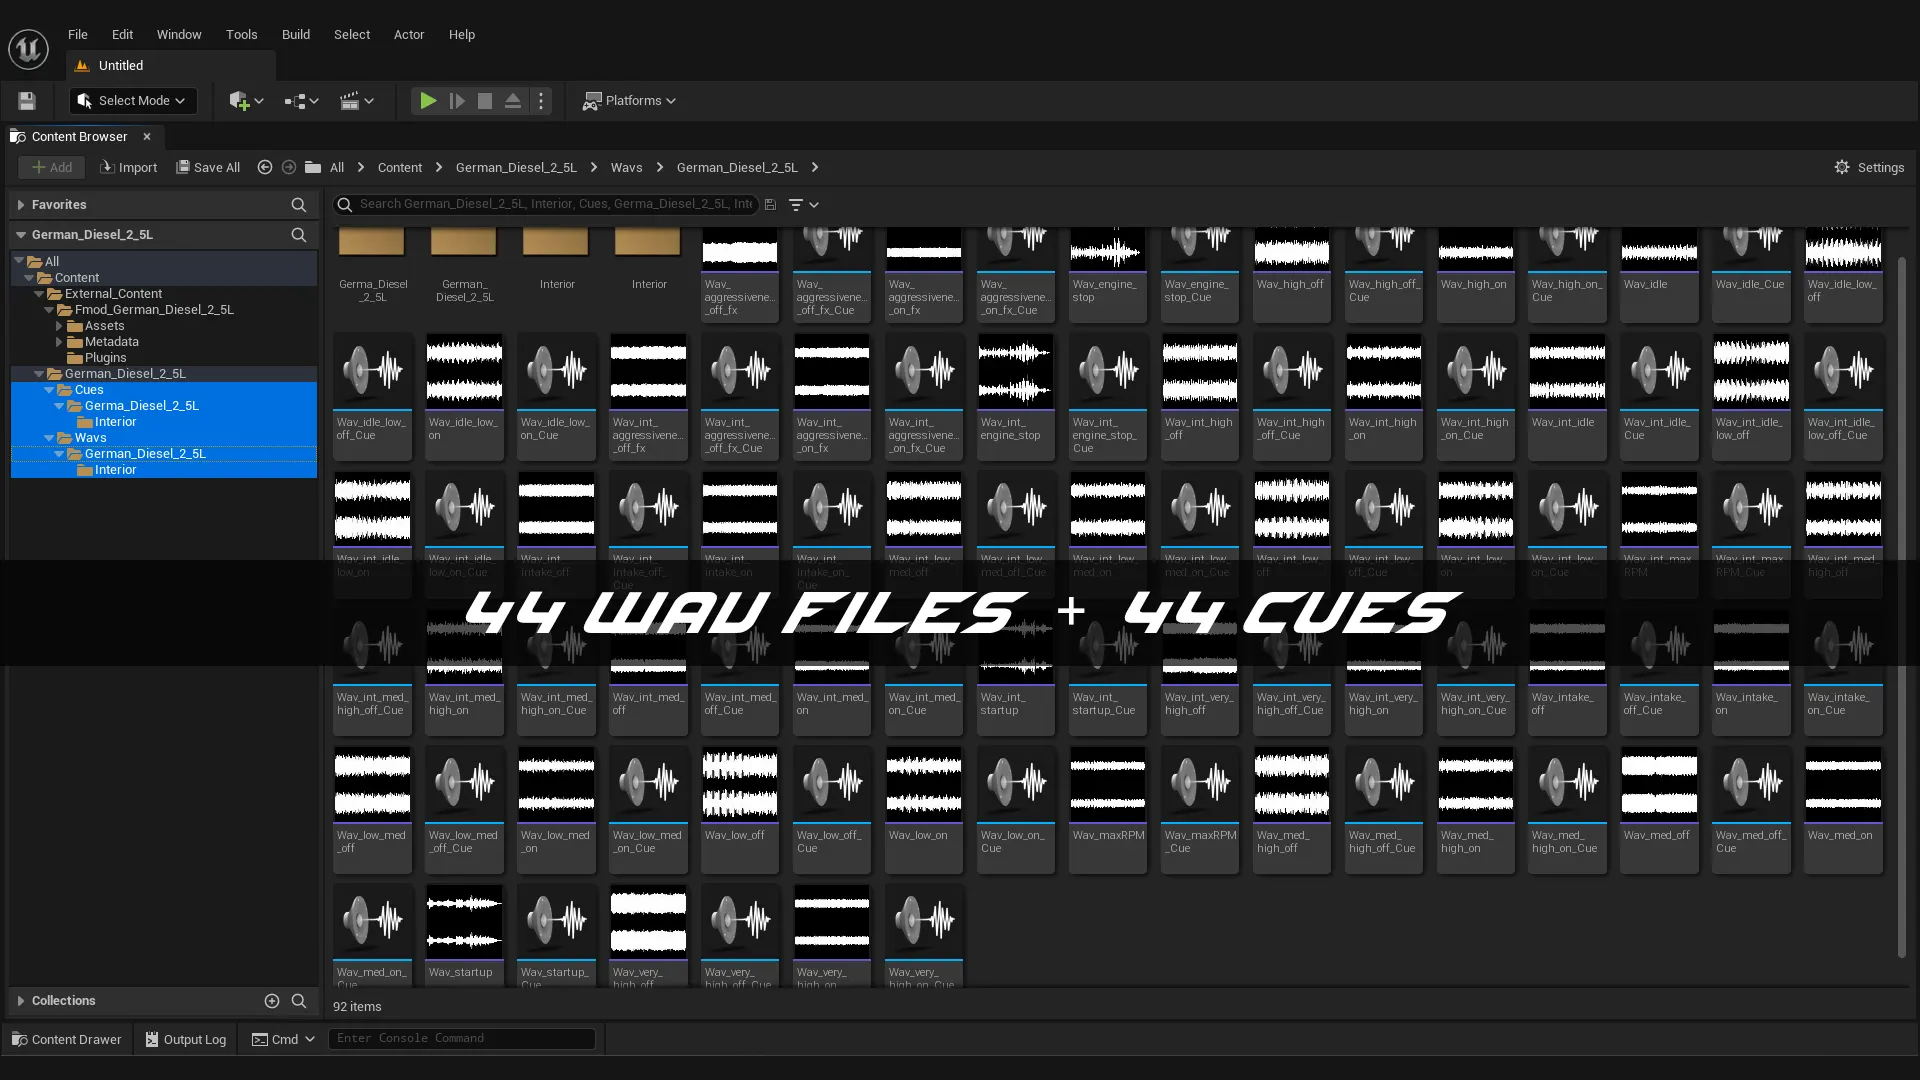Click the Import button
This screenshot has height=1080, width=1920.
coord(129,167)
